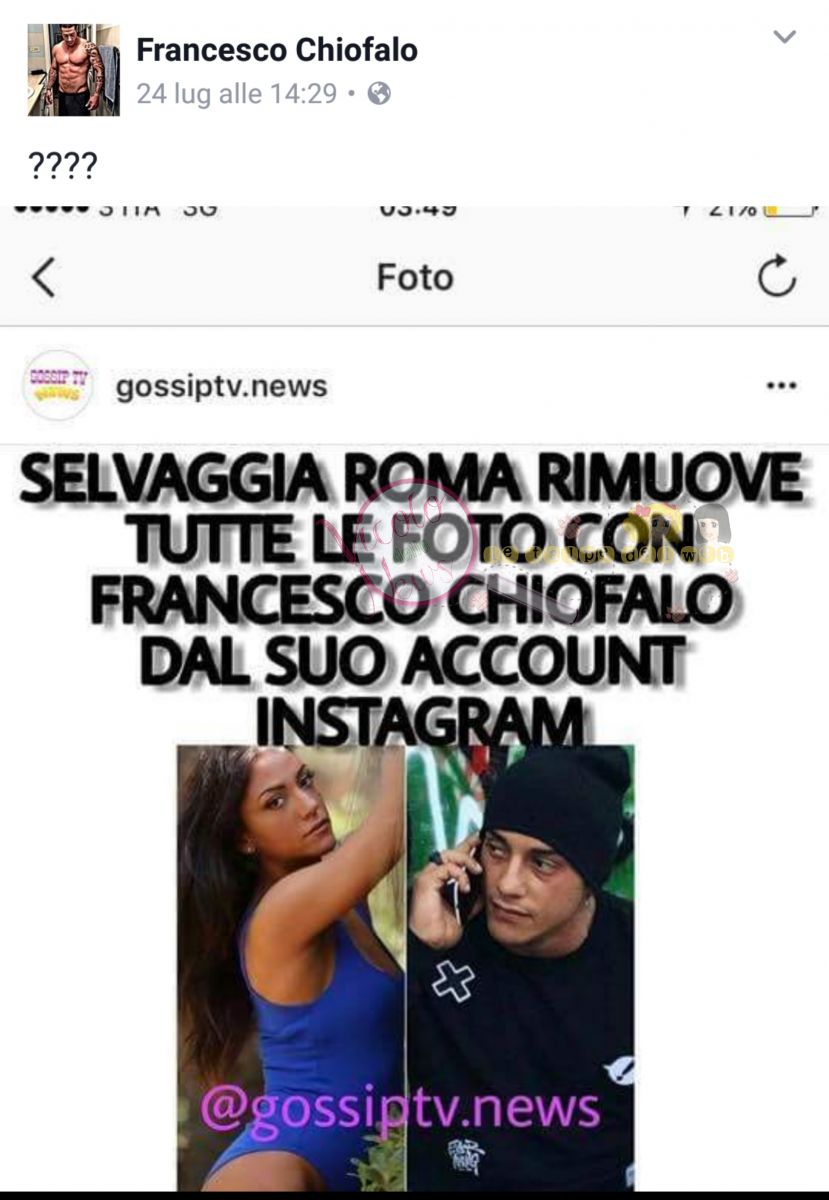829x1200 pixels.
Task: Click the Foto header title
Action: 415,277
